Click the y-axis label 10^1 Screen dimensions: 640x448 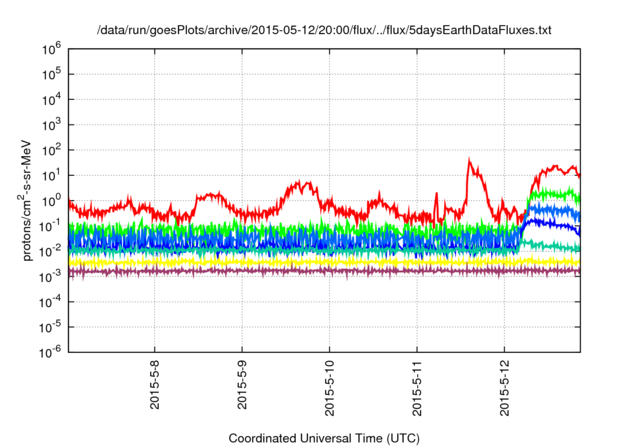(51, 176)
